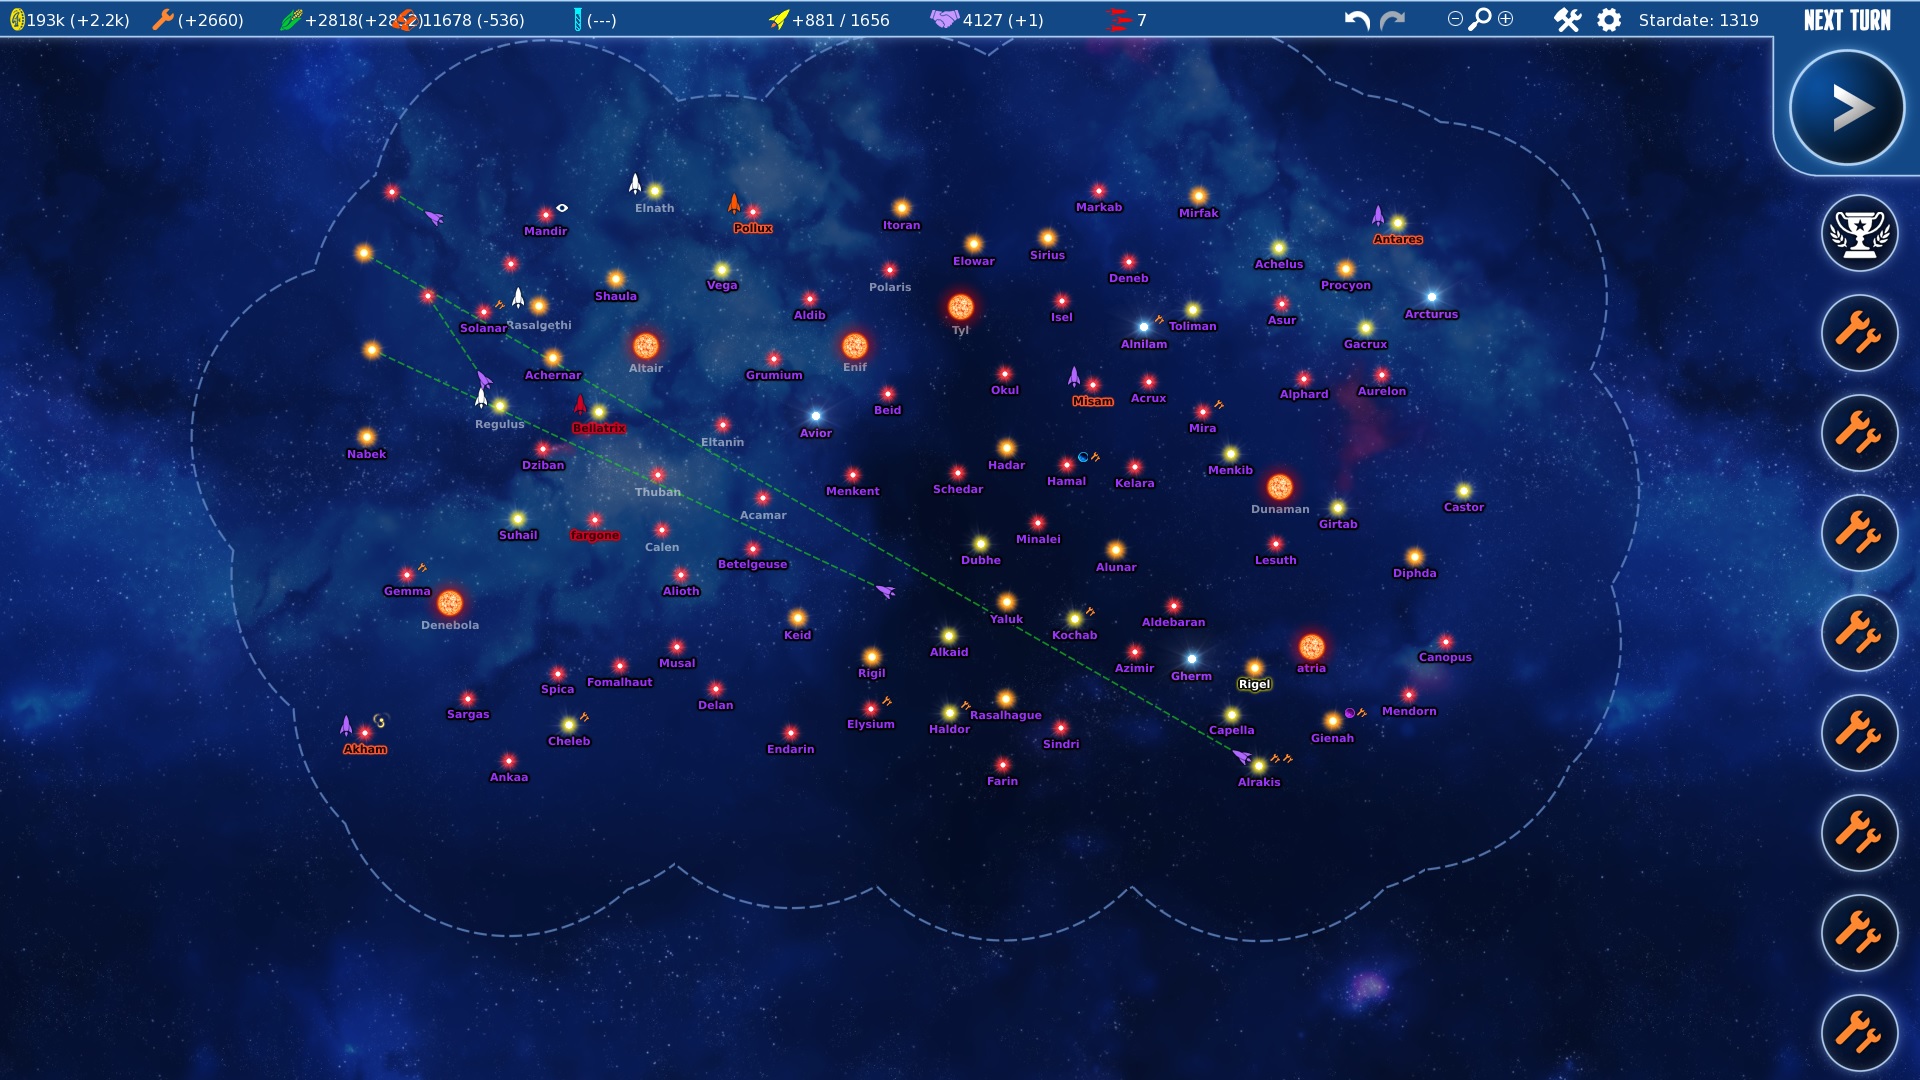Click the diplomacy handshake icon
The height and width of the screenshot is (1080, 1920).
[x=944, y=20]
